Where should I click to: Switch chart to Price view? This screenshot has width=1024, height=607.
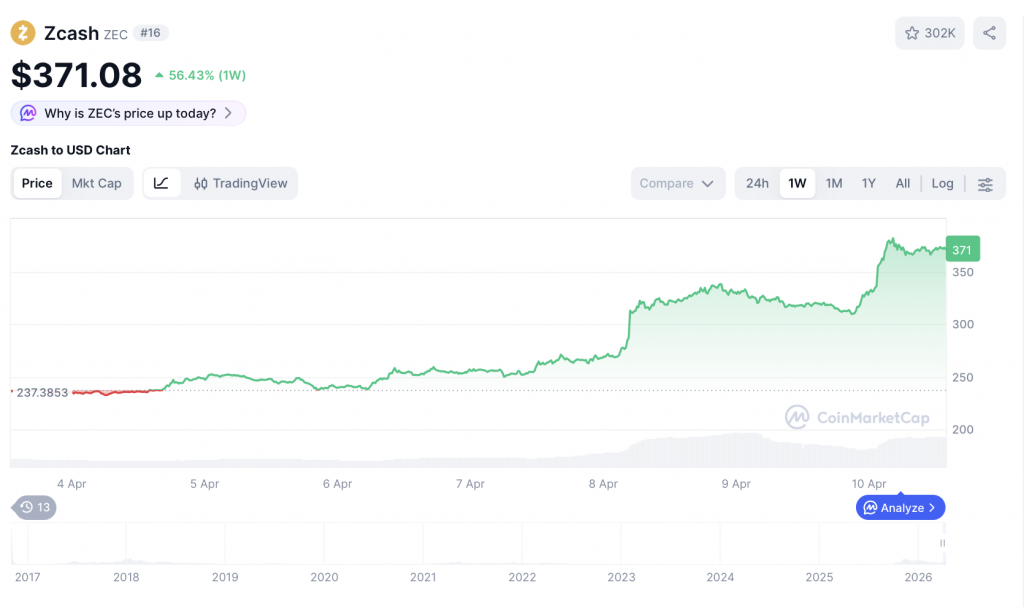click(37, 183)
